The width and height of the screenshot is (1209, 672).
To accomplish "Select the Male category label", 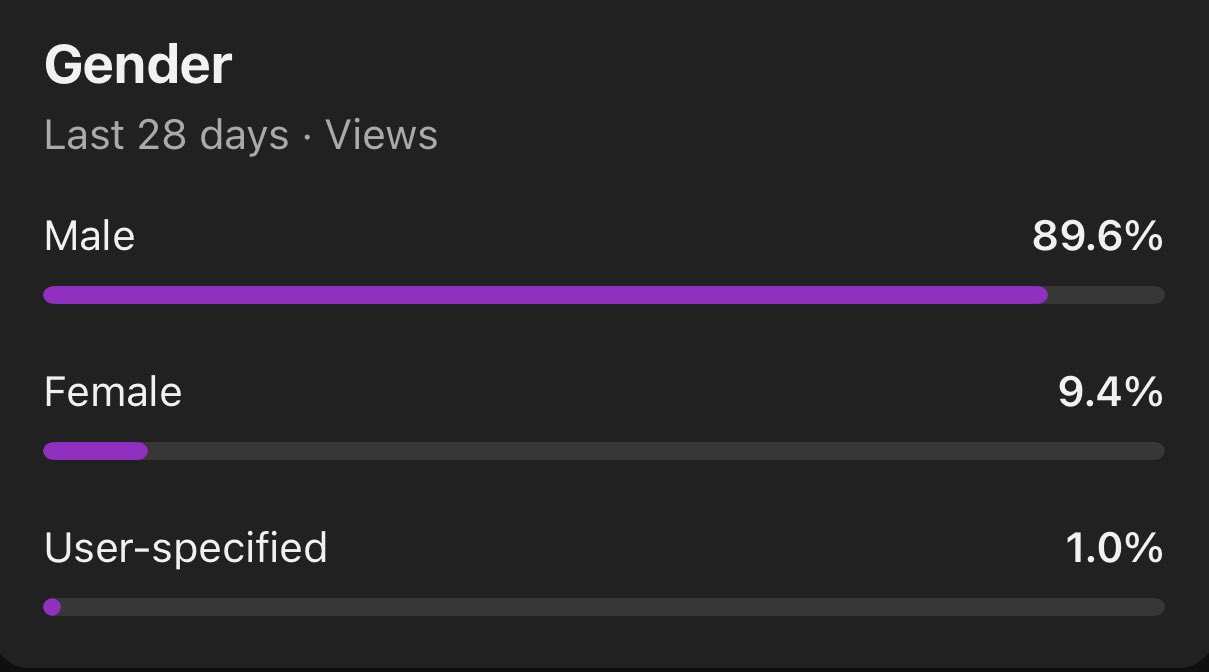I will click(90, 237).
